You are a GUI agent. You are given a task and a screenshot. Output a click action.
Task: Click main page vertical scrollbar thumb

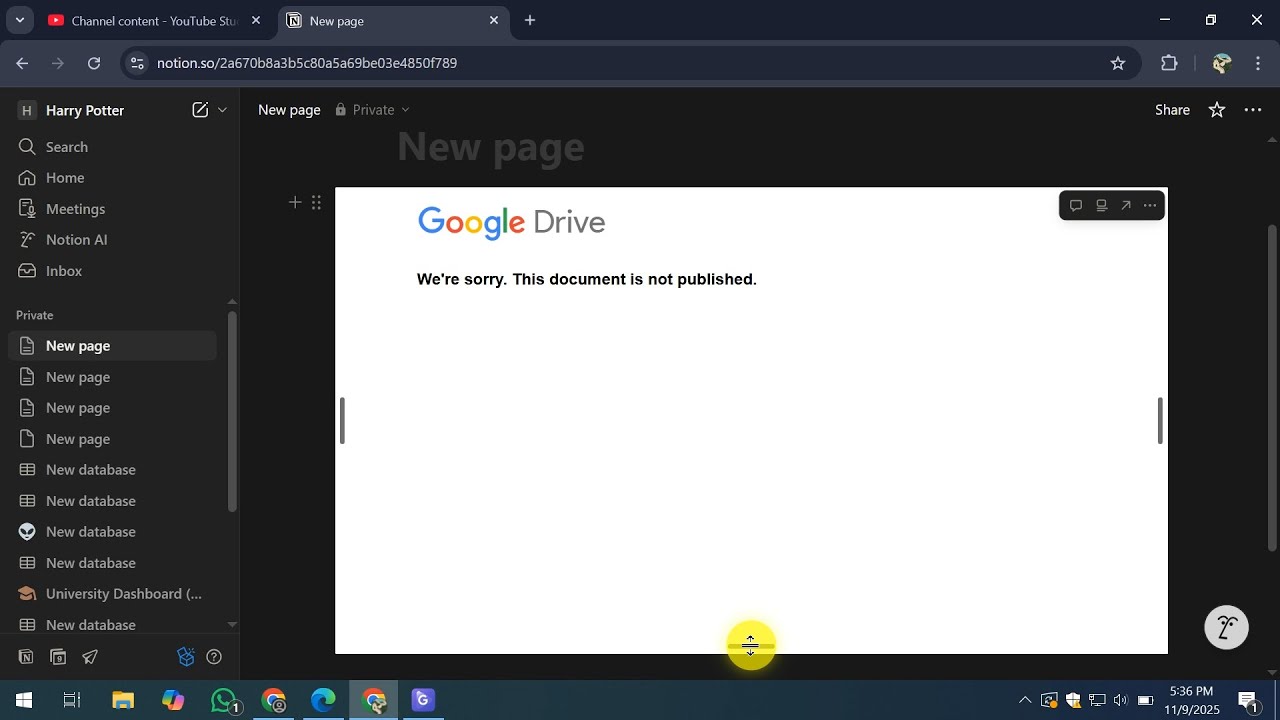(1272, 387)
